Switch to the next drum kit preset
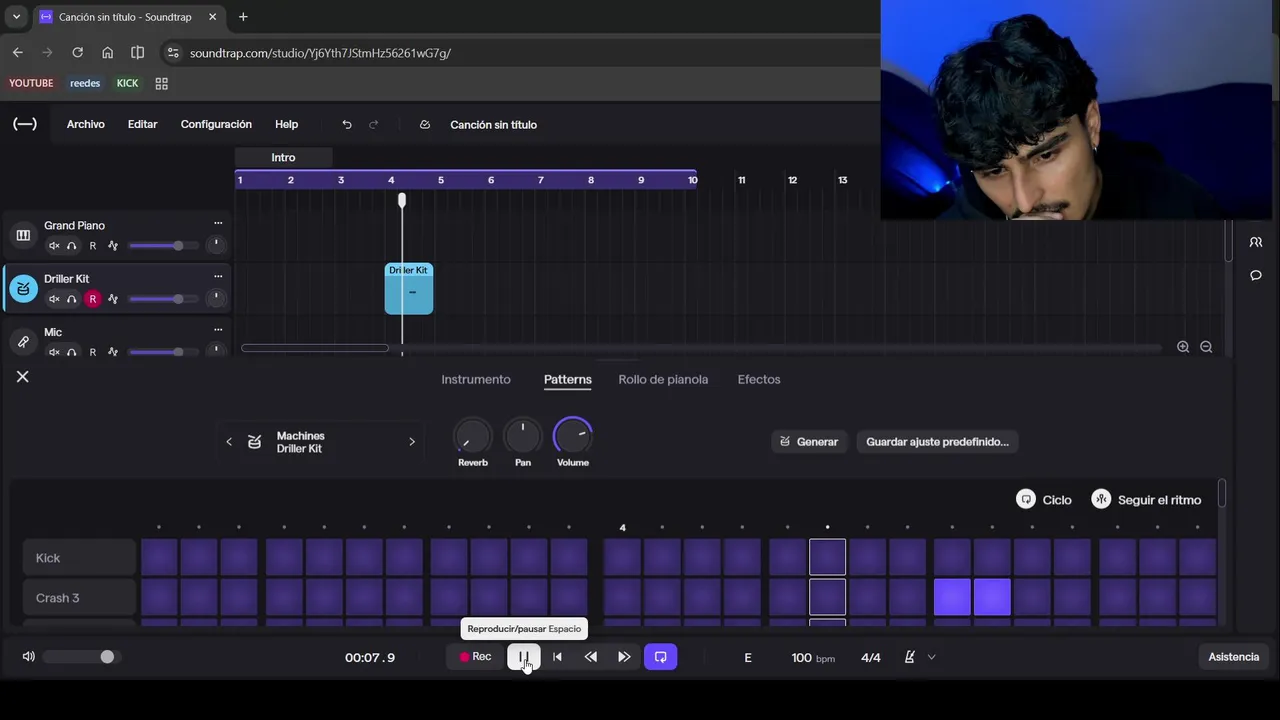The image size is (1280, 720). (x=412, y=442)
